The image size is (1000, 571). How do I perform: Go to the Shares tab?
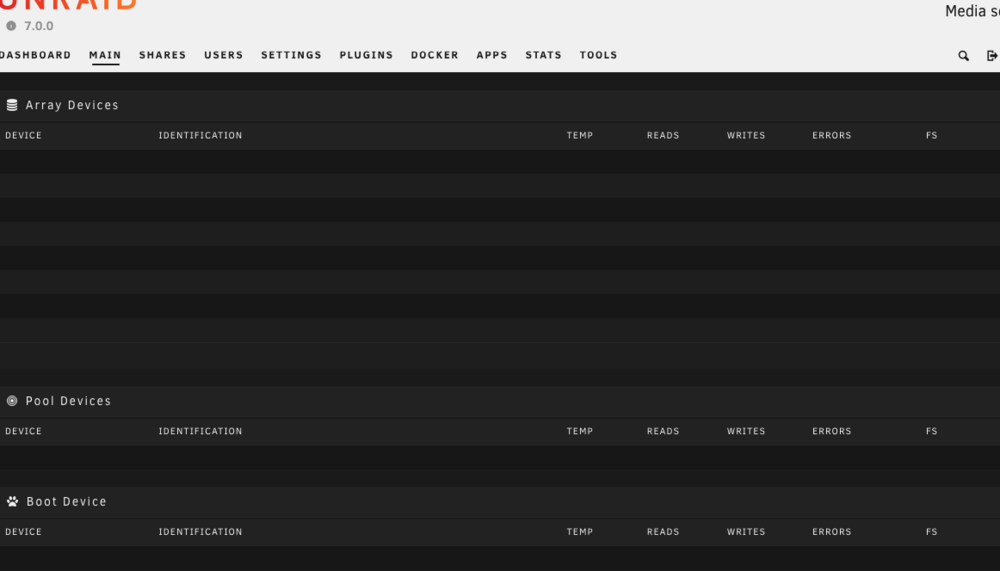point(163,55)
